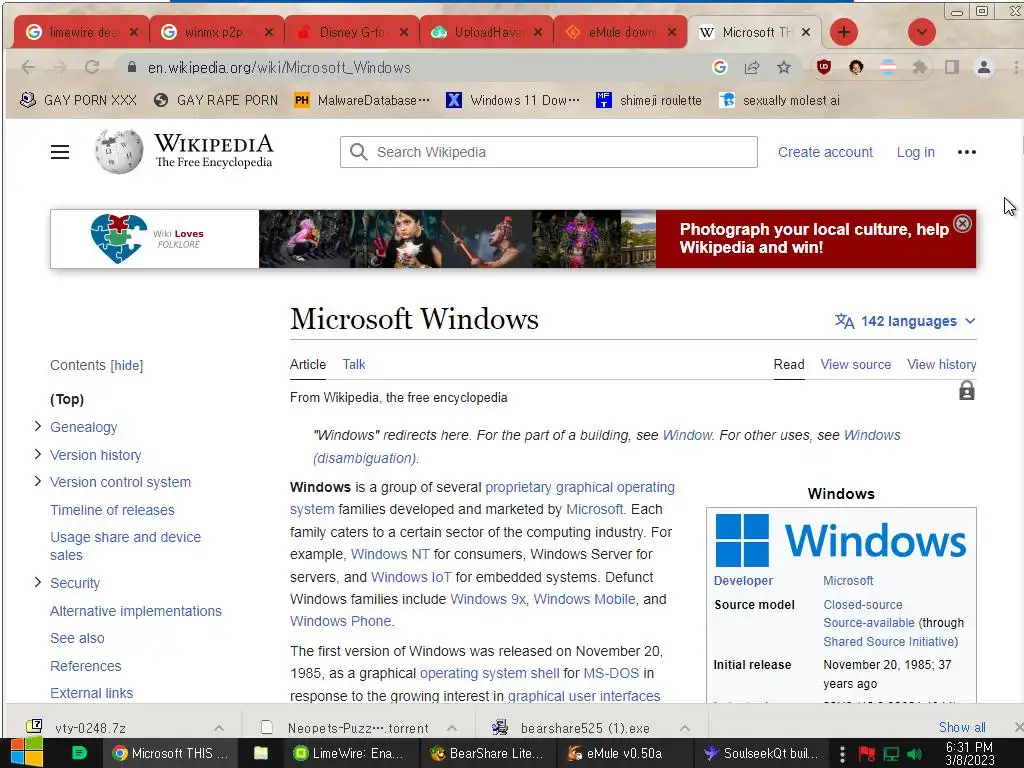
Task: Close the downloads bar
Action: point(1018,727)
